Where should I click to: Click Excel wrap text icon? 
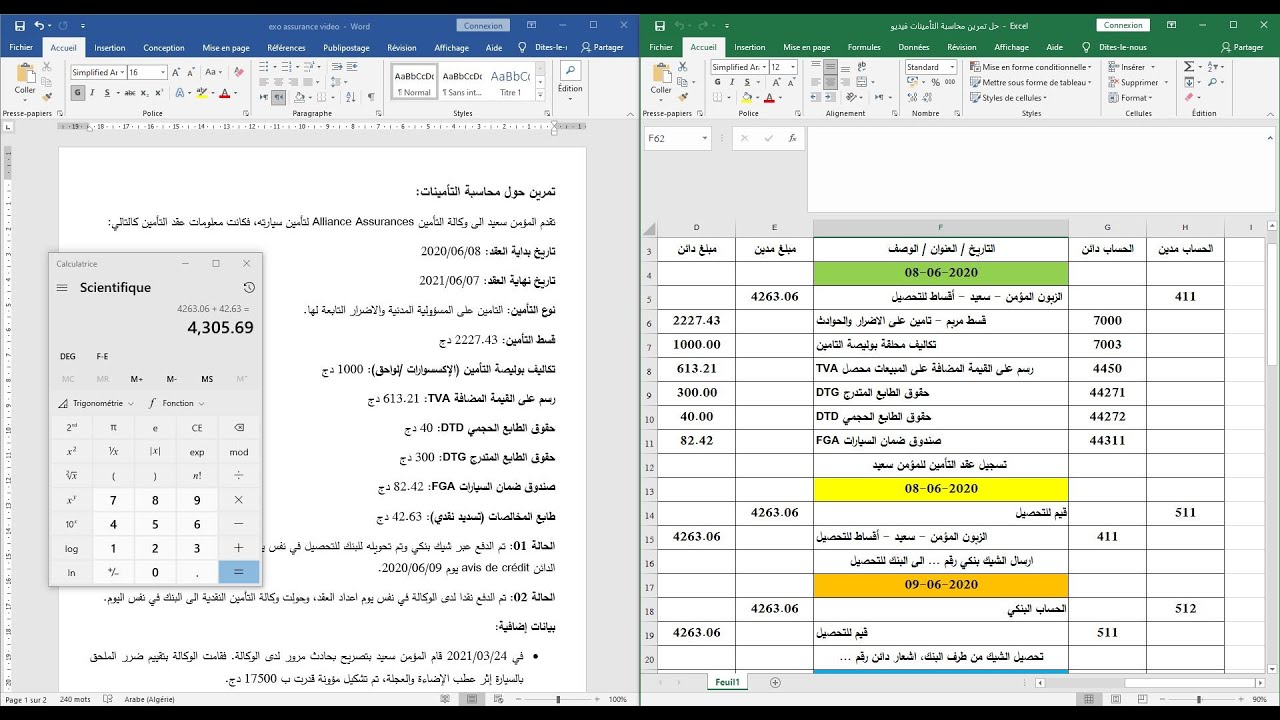point(862,66)
